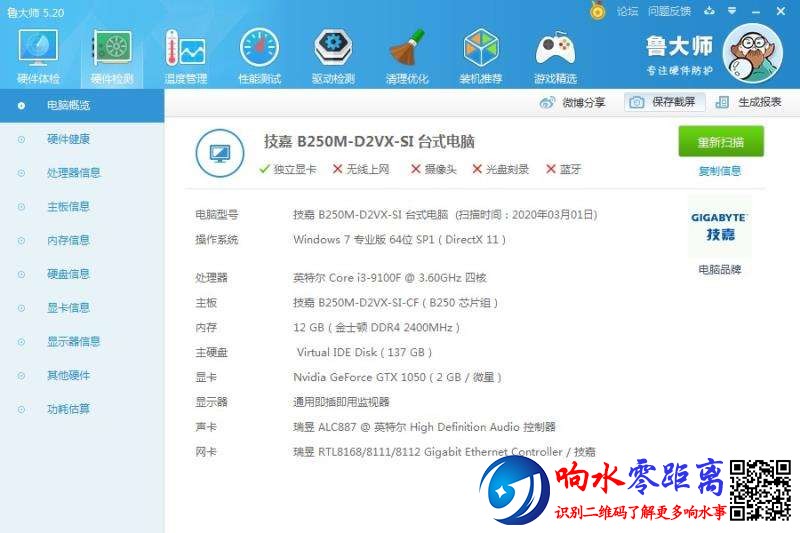
Task: Click 生成报表 generate report
Action: coord(748,102)
